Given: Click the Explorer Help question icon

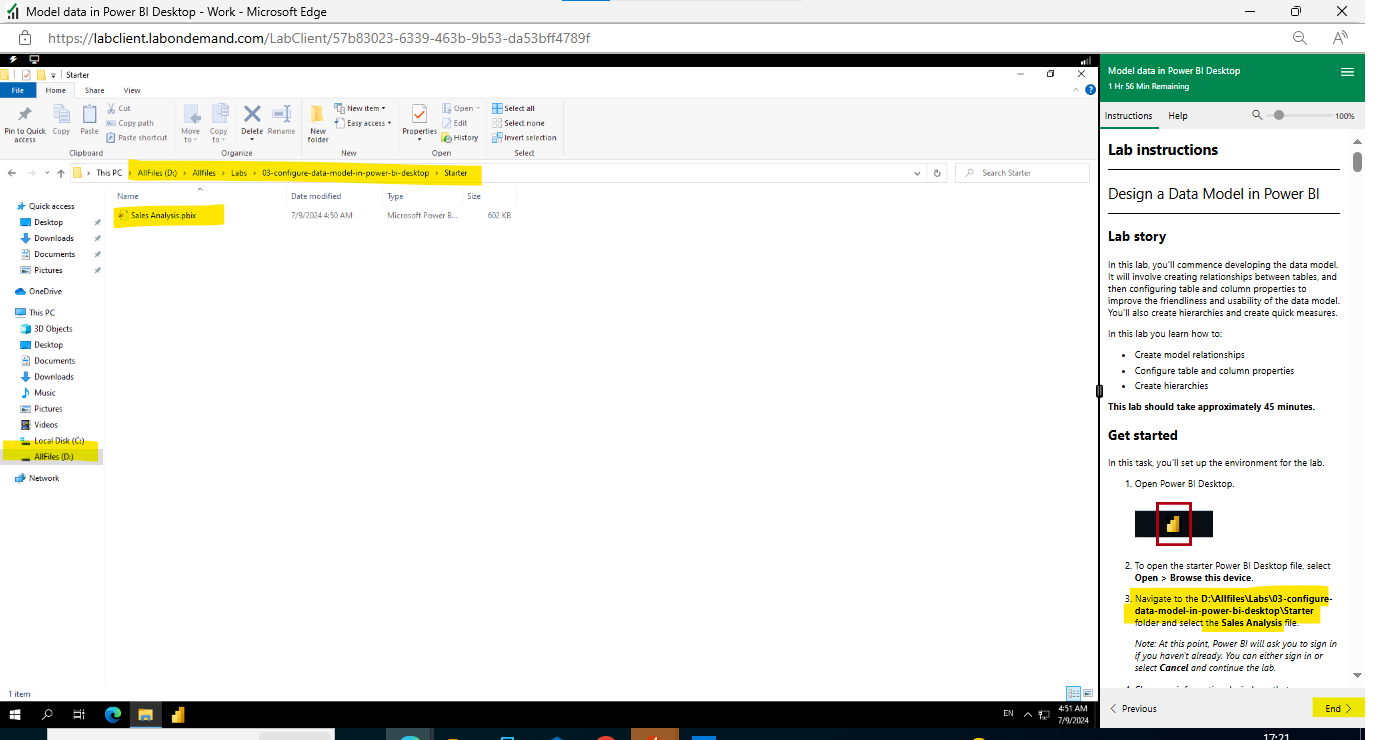Looking at the screenshot, I should [x=1090, y=90].
